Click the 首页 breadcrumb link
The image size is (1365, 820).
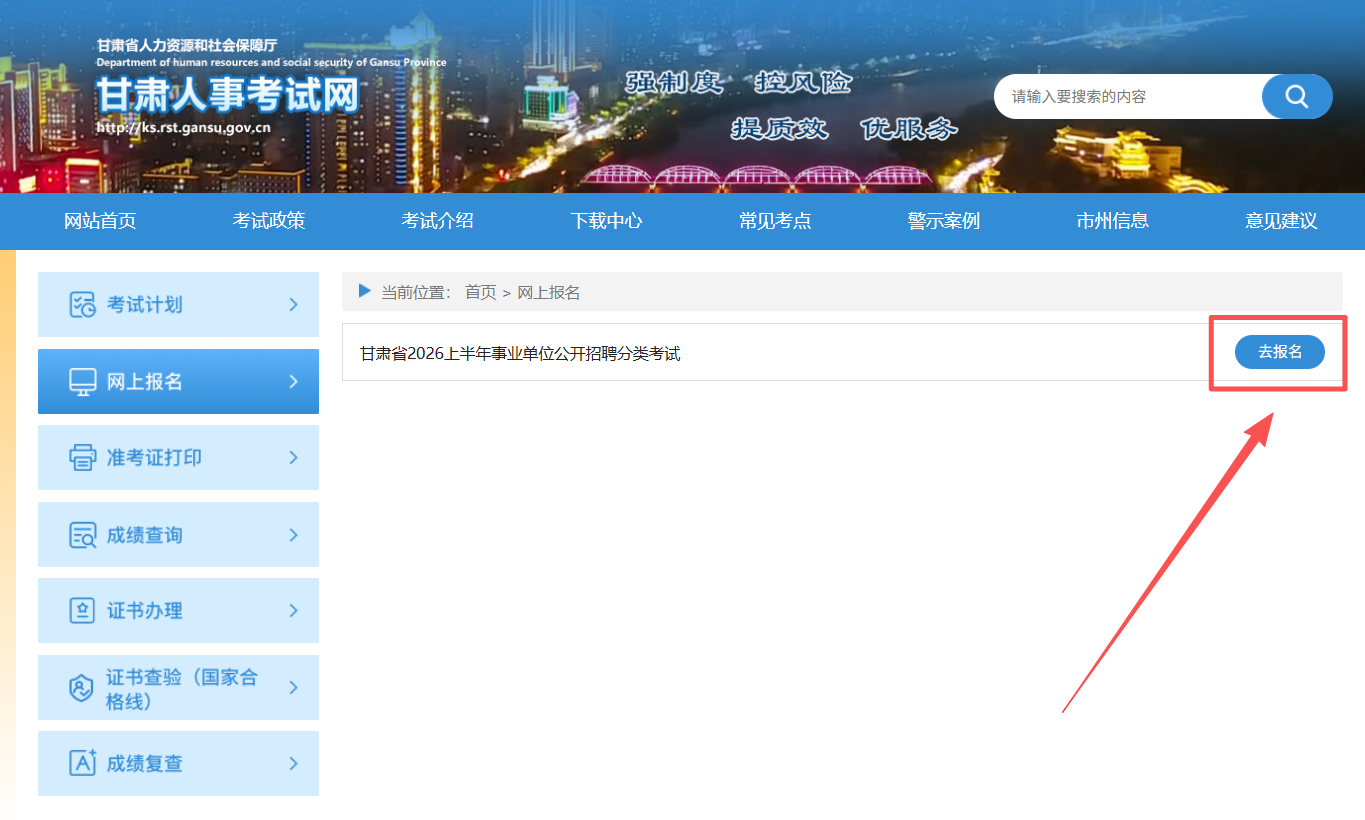coord(480,292)
